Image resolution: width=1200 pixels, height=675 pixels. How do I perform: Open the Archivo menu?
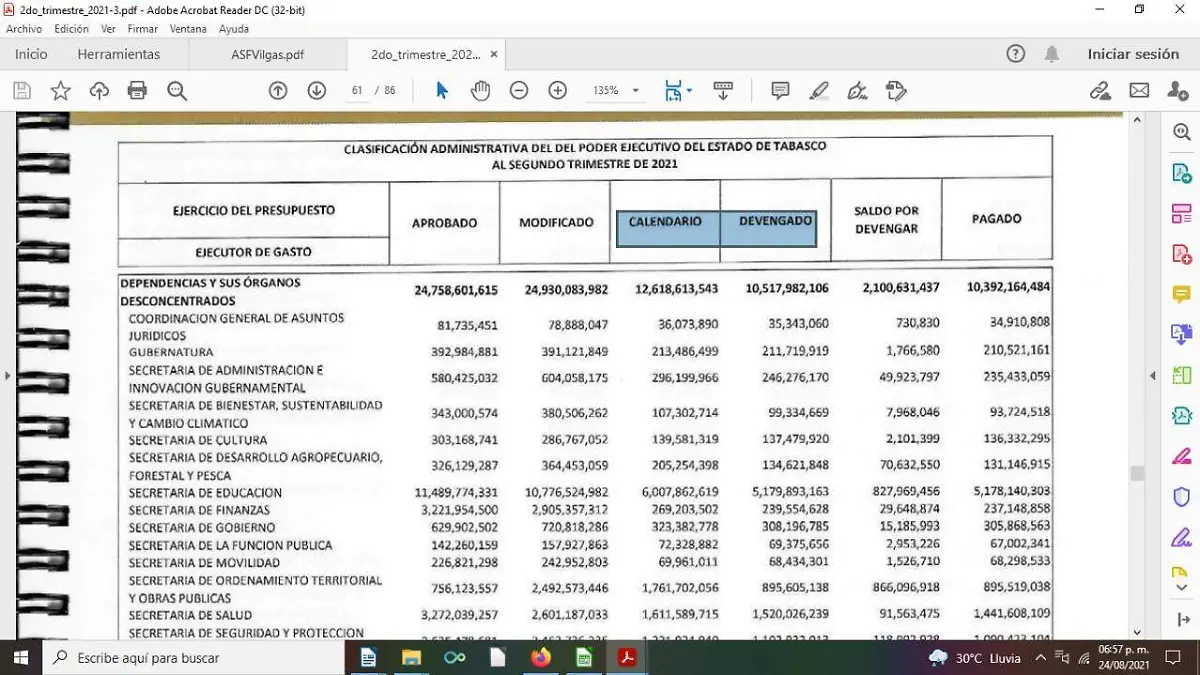tap(24, 29)
